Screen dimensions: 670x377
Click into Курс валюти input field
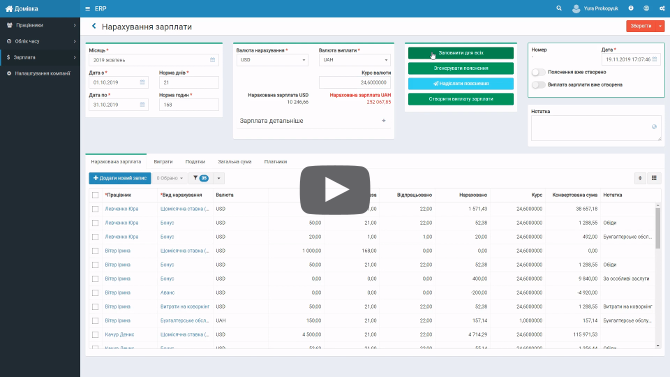tap(355, 82)
